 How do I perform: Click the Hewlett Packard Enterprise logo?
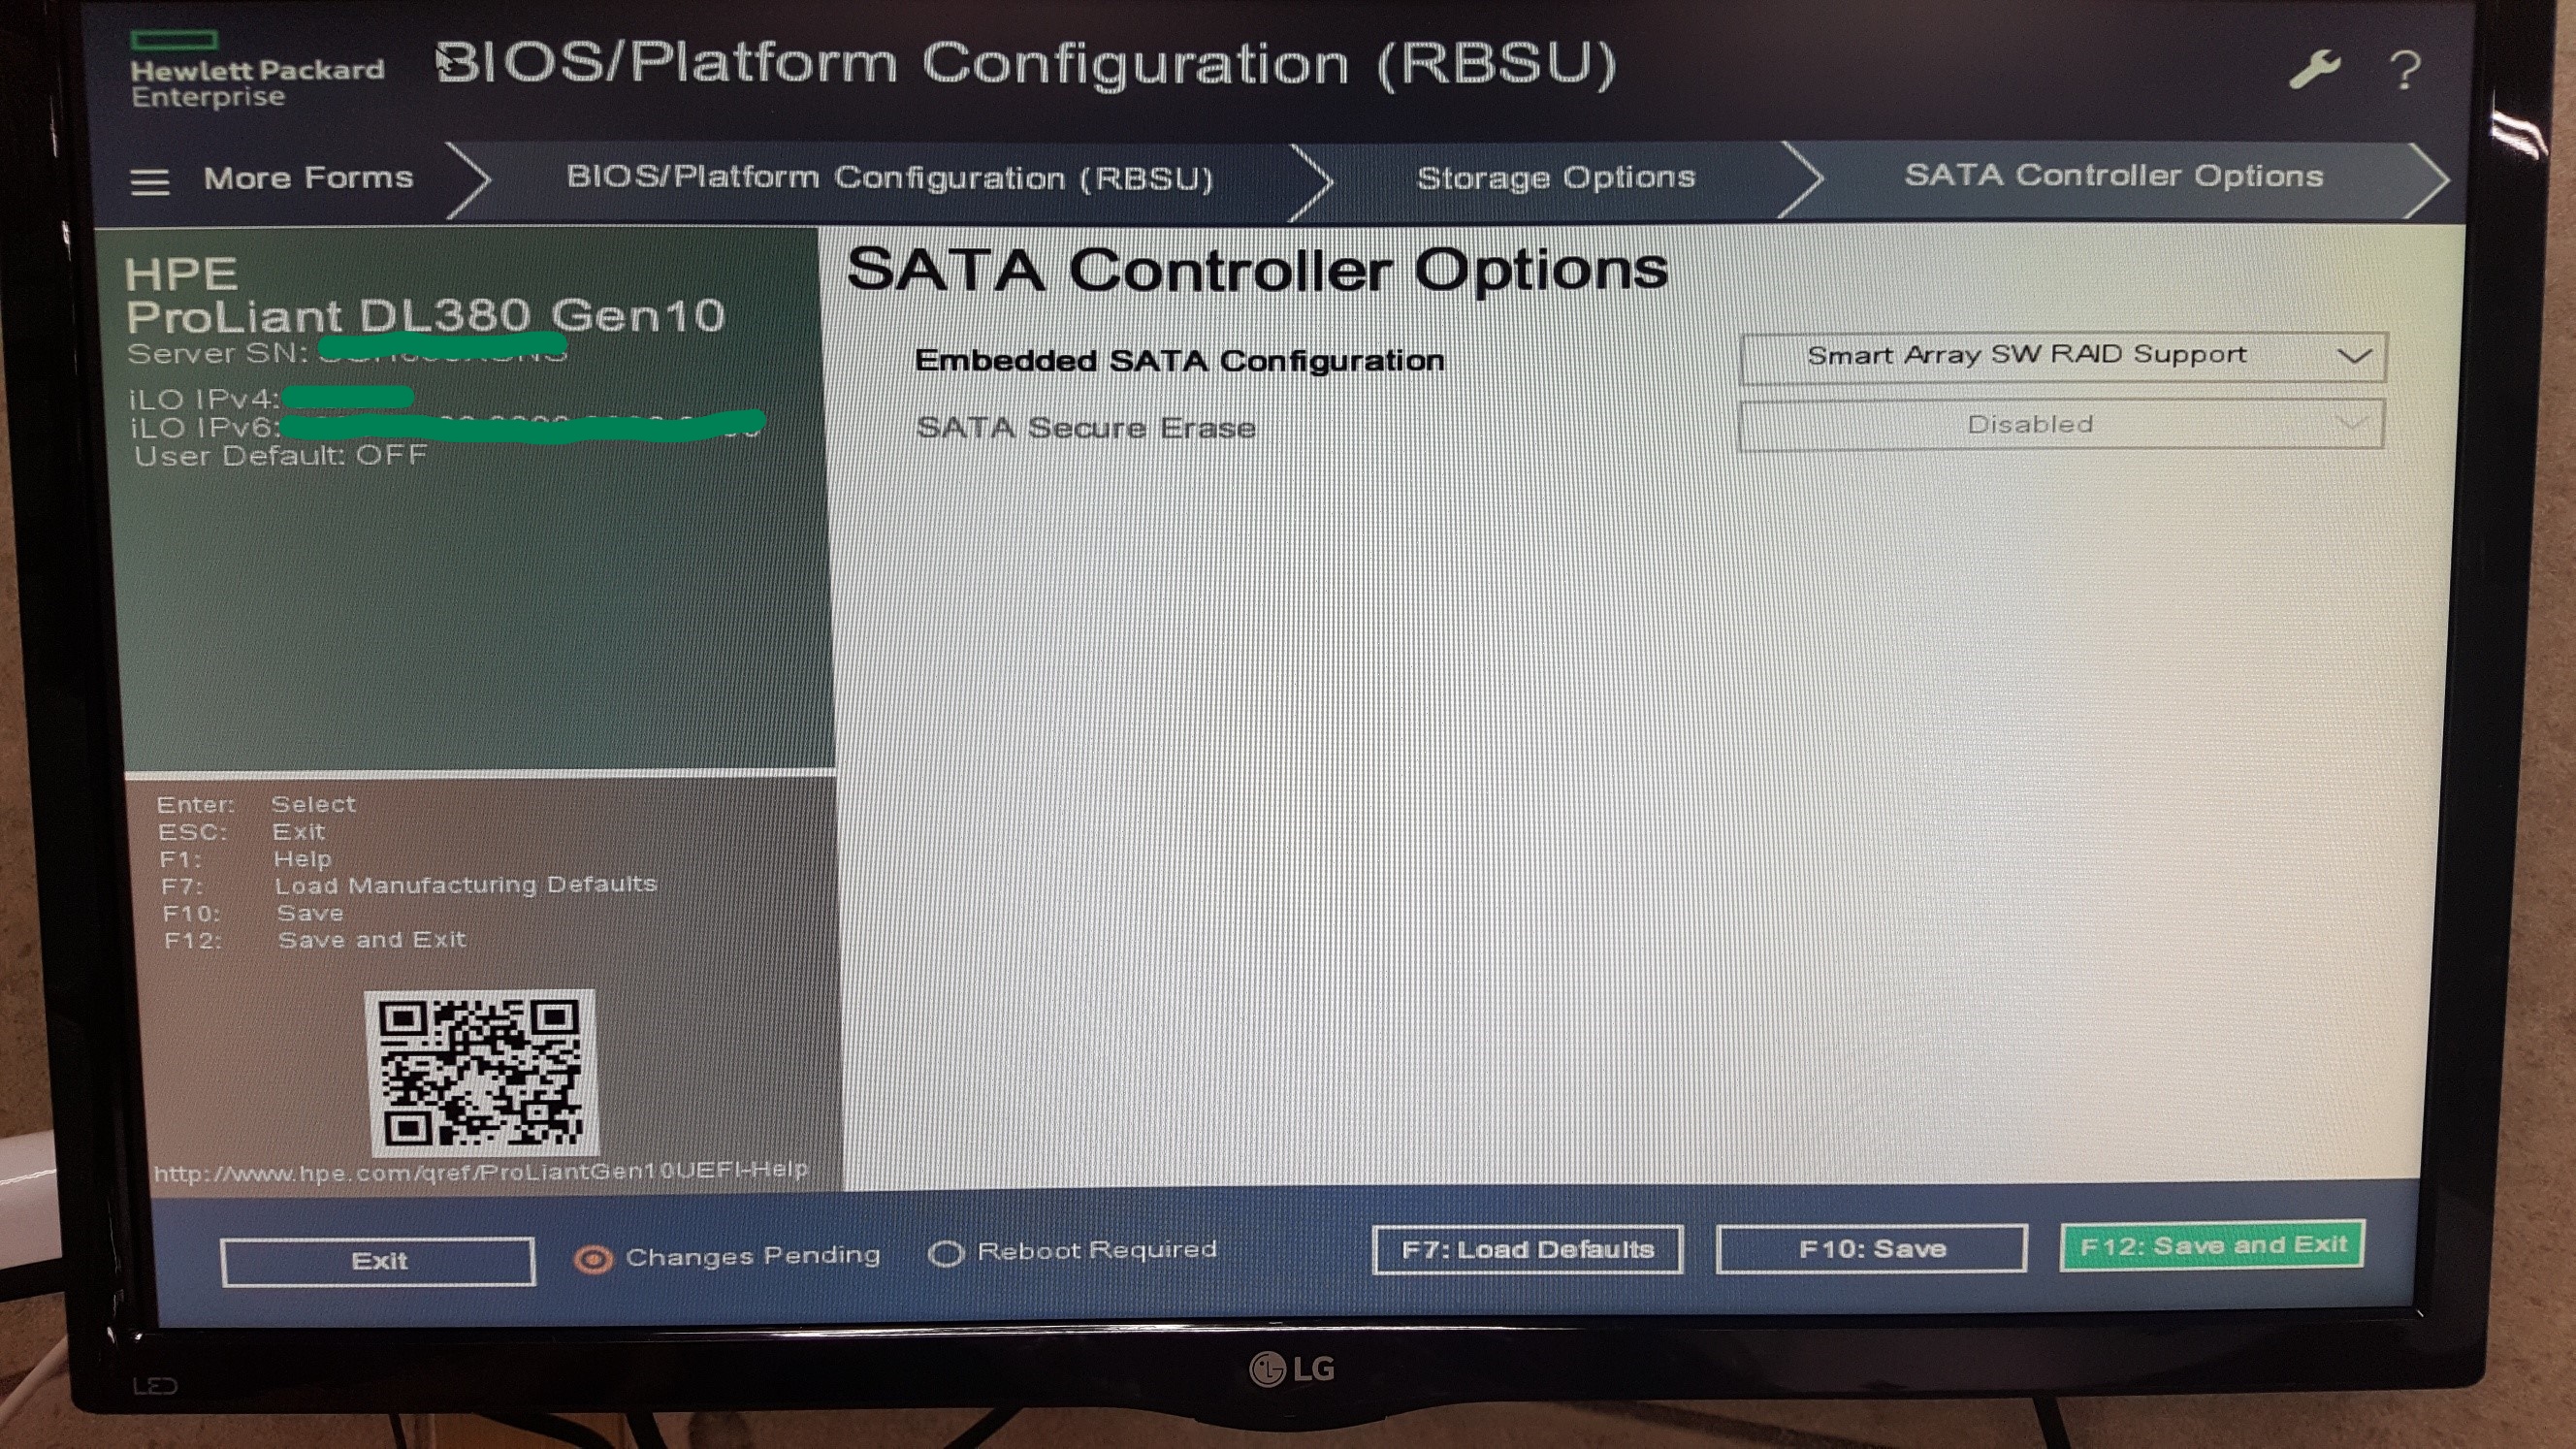point(255,71)
